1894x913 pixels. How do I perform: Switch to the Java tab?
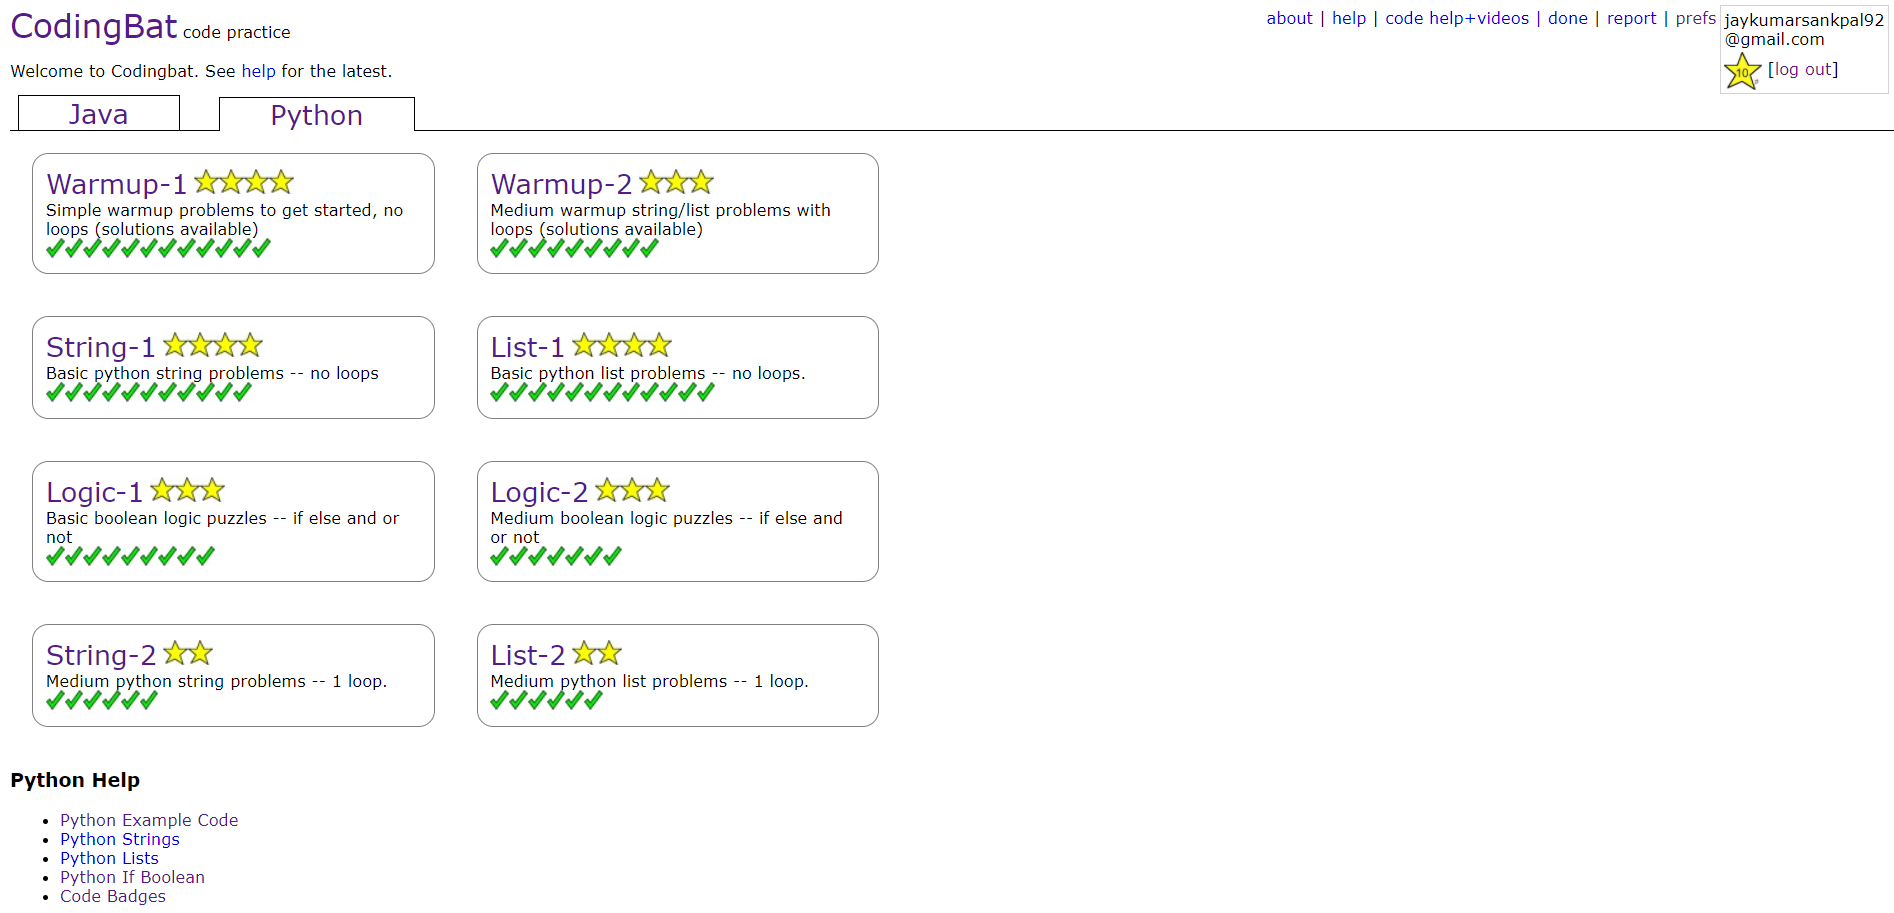click(x=99, y=114)
